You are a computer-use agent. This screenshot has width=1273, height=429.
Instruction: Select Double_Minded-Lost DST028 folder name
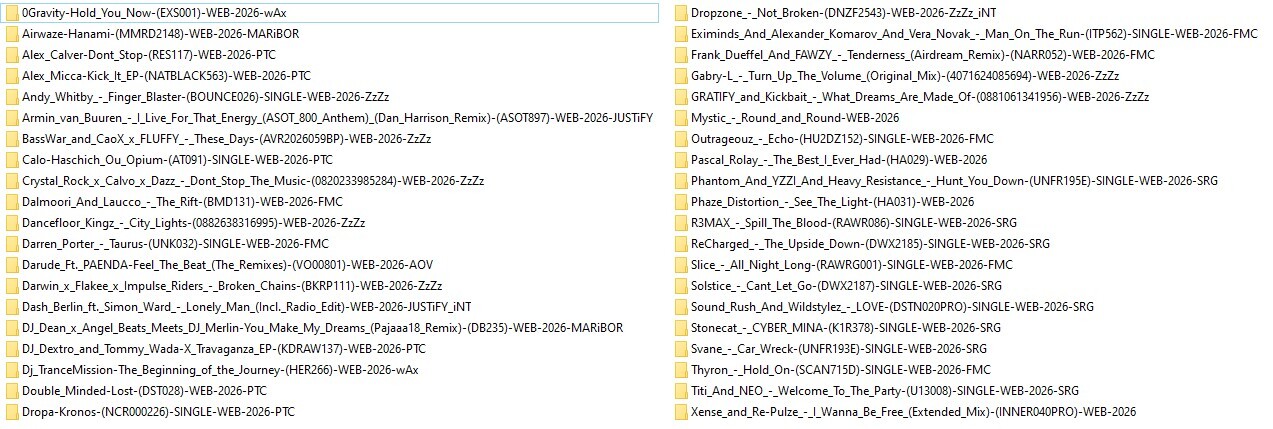click(x=144, y=391)
